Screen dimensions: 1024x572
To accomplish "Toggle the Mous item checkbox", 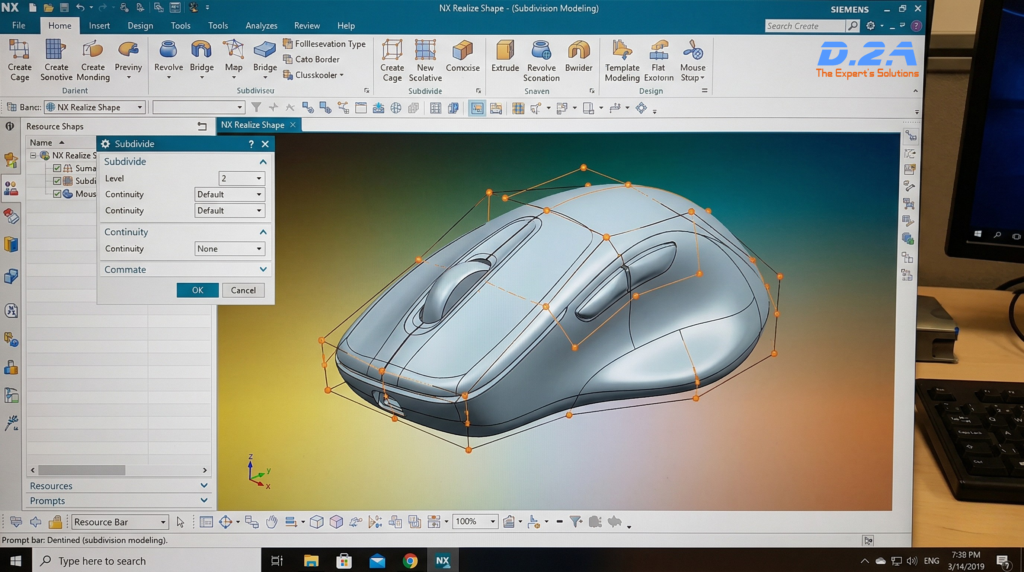I will [x=57, y=194].
